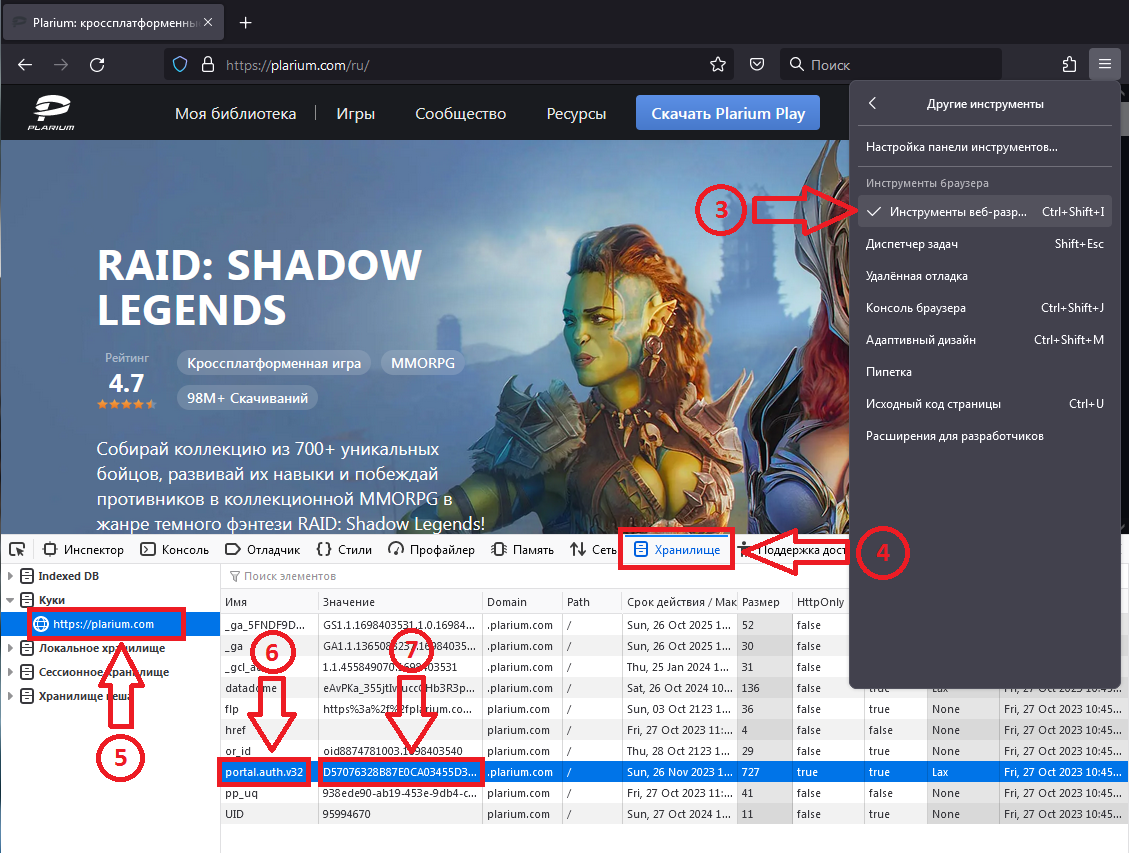Sort by the HttpOnly column header

click(820, 602)
